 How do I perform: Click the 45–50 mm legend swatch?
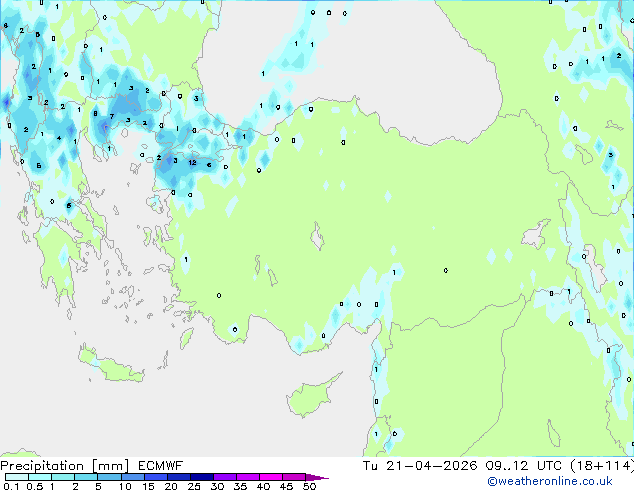pyautogui.click(x=294, y=477)
